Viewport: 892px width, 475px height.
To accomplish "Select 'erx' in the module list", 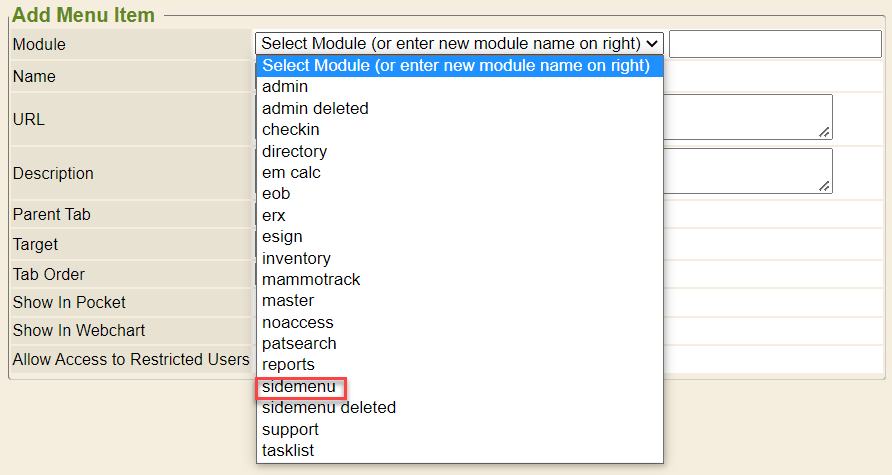I will (x=274, y=215).
